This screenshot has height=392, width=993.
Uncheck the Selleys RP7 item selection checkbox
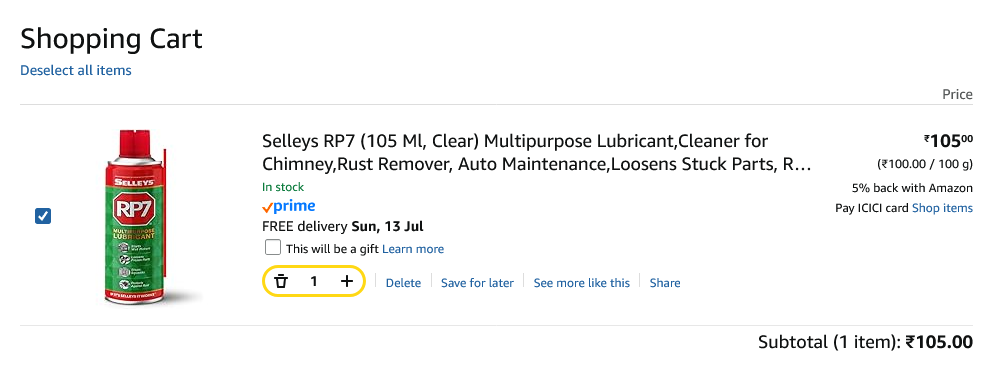tap(42, 217)
